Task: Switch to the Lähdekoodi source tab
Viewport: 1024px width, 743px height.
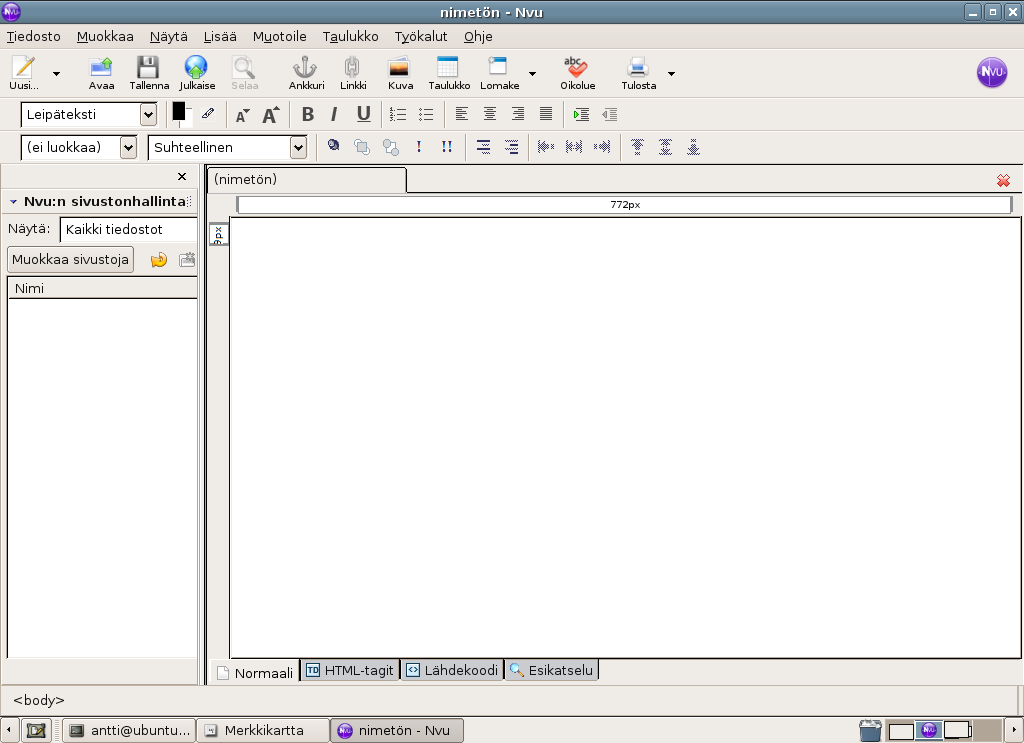Action: click(451, 670)
